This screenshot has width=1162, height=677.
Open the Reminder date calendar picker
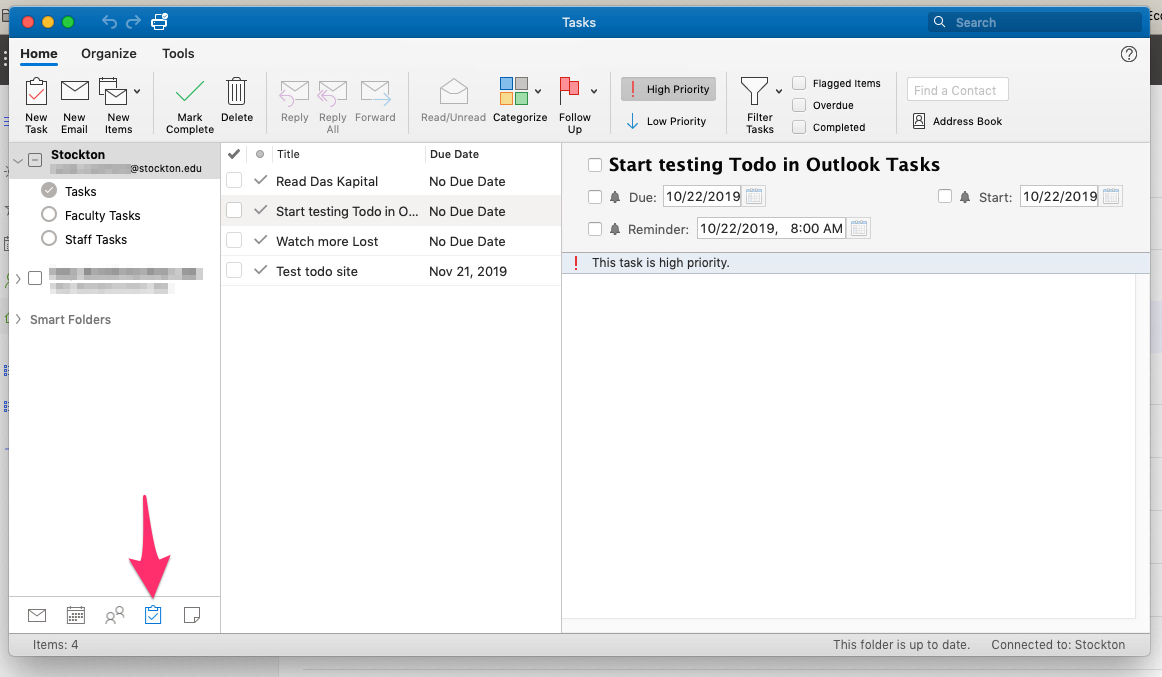[859, 228]
